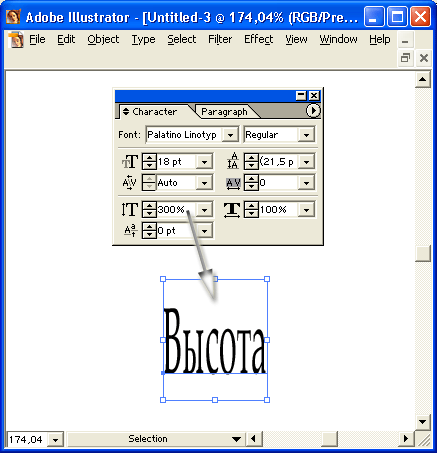Open the Font family dropdown
This screenshot has height=453, width=437.
[230, 135]
